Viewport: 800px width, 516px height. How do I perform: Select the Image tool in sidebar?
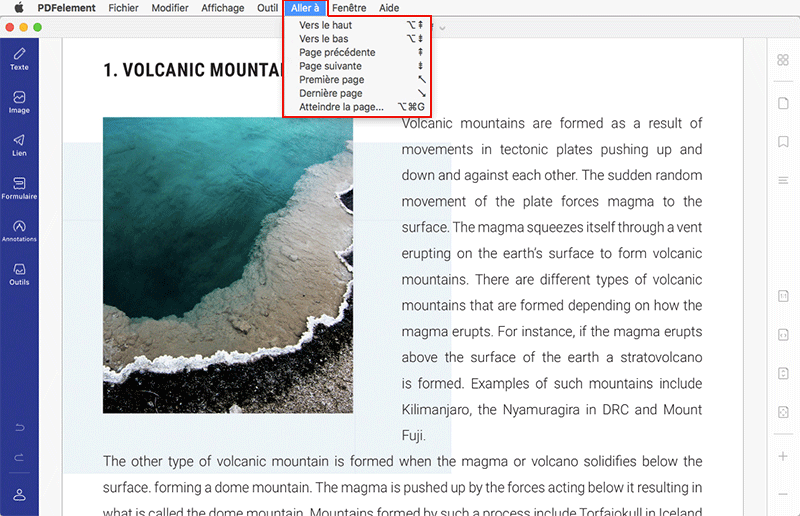pyautogui.click(x=19, y=102)
